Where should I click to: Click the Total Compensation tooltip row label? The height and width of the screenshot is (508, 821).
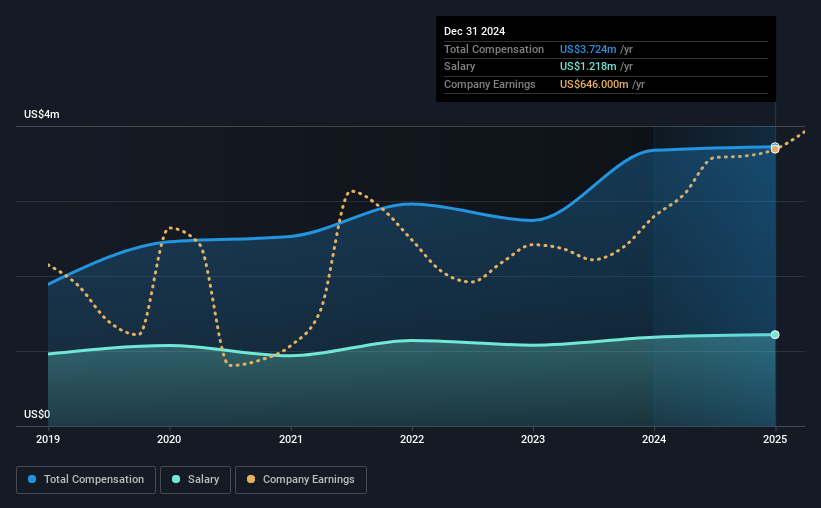click(494, 49)
